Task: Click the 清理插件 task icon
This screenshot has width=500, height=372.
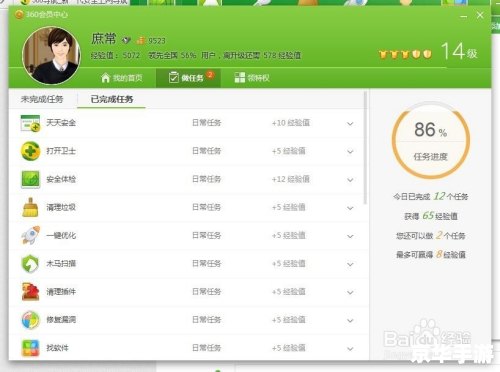Action: pos(30,292)
